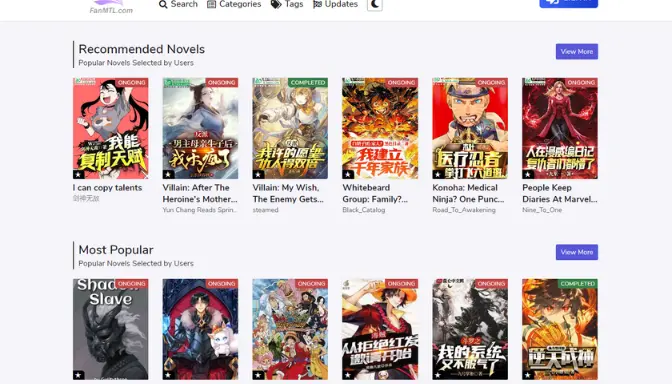Click star icon on Shadow Slave cover
The height and width of the screenshot is (384, 672).
pos(78,375)
